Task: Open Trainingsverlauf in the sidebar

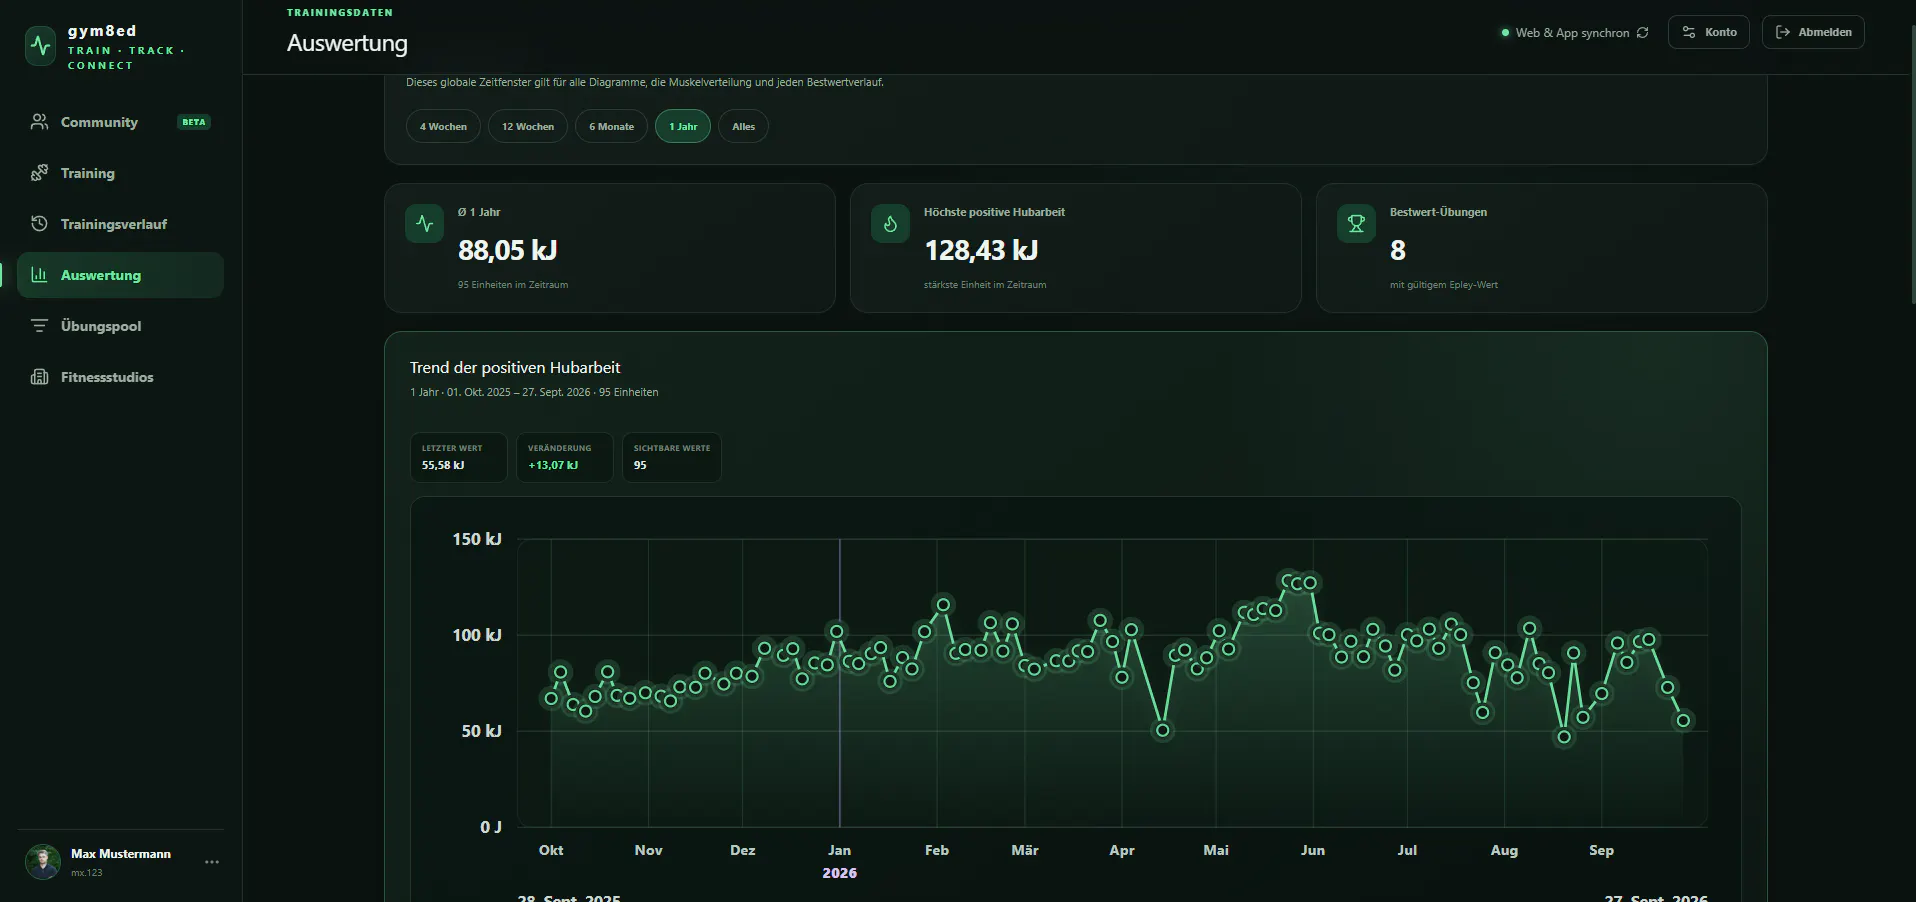Action: coord(120,224)
